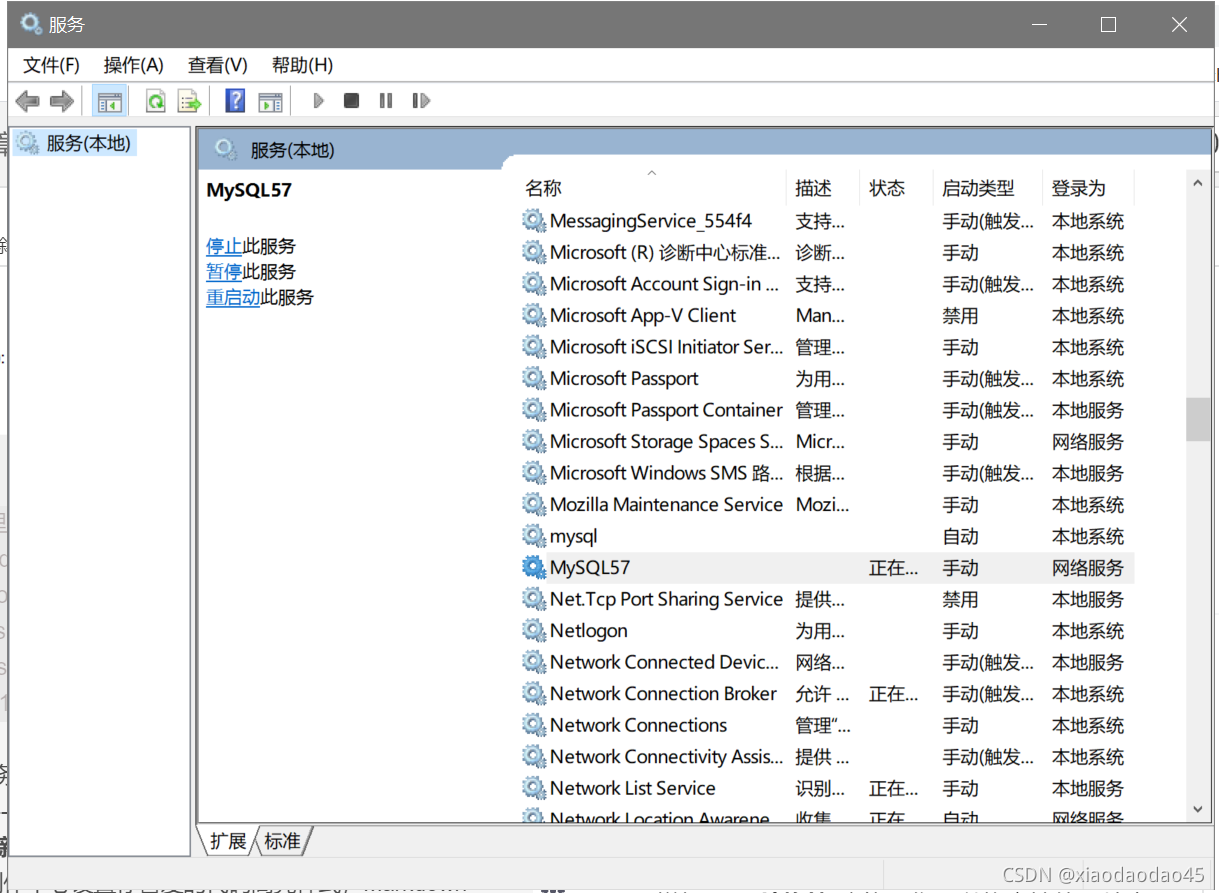
Task: Click the show/hide action pane icon
Action: (270, 101)
